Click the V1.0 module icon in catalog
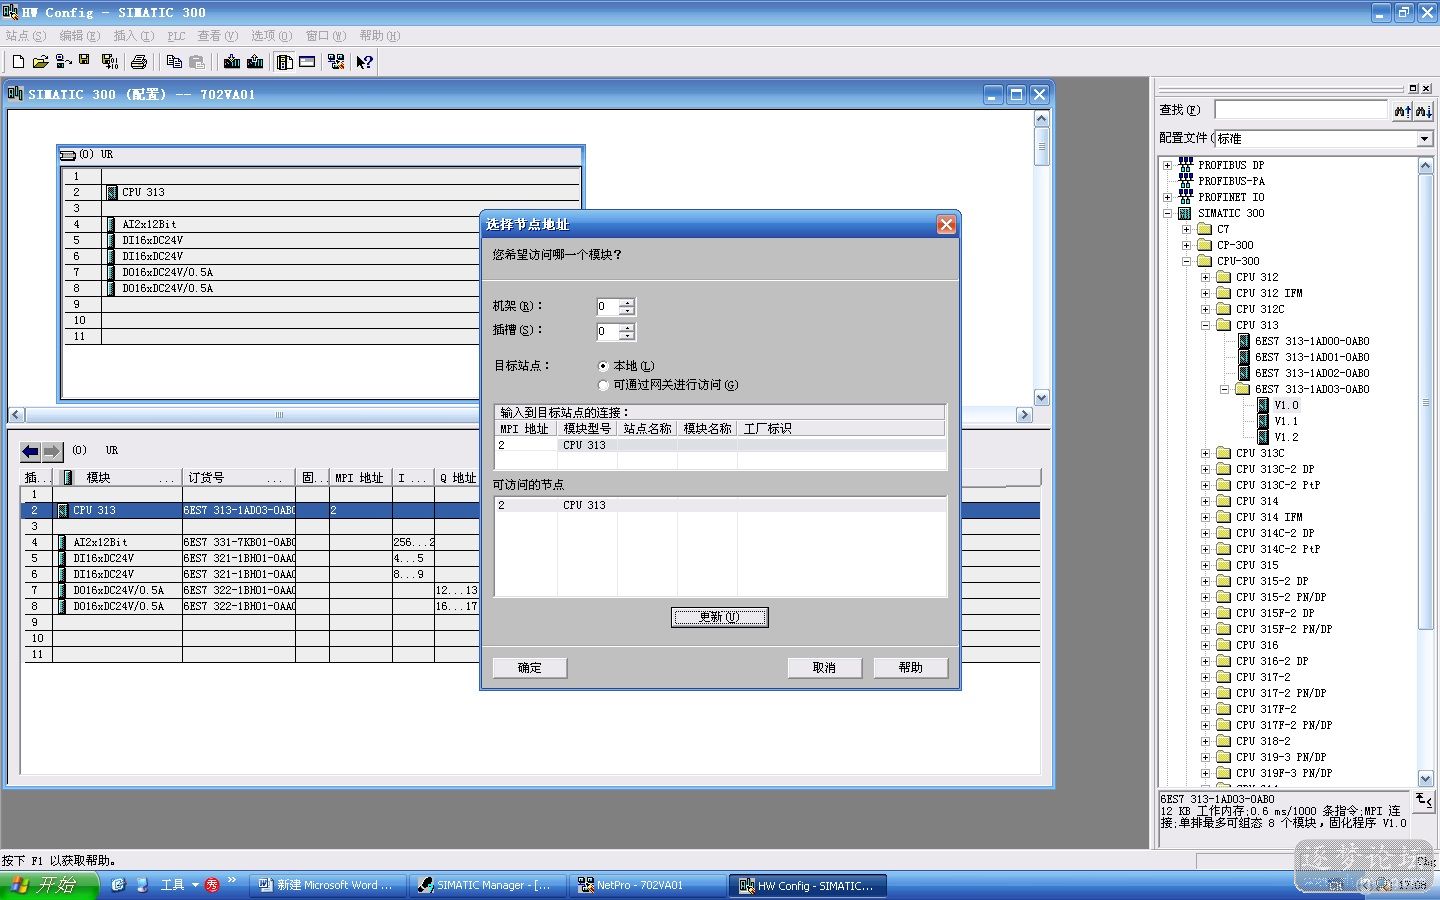Screen dimensions: 1440x900 (1263, 406)
